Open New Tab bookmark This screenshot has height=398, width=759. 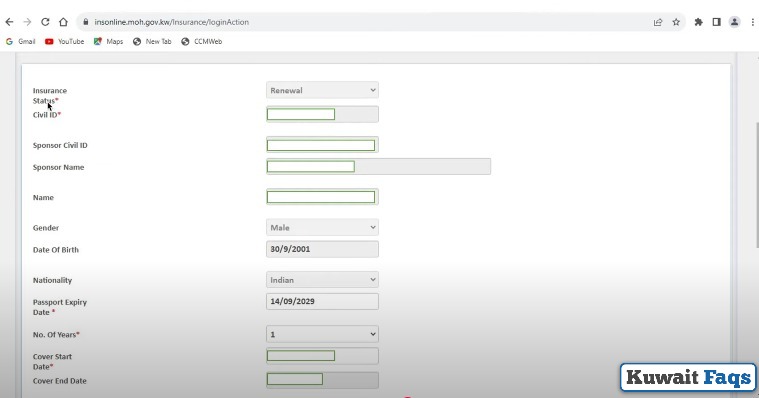tap(152, 42)
